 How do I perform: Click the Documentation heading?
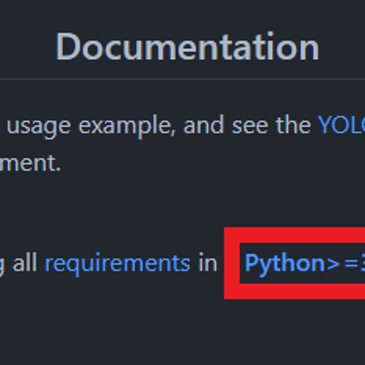(x=187, y=47)
